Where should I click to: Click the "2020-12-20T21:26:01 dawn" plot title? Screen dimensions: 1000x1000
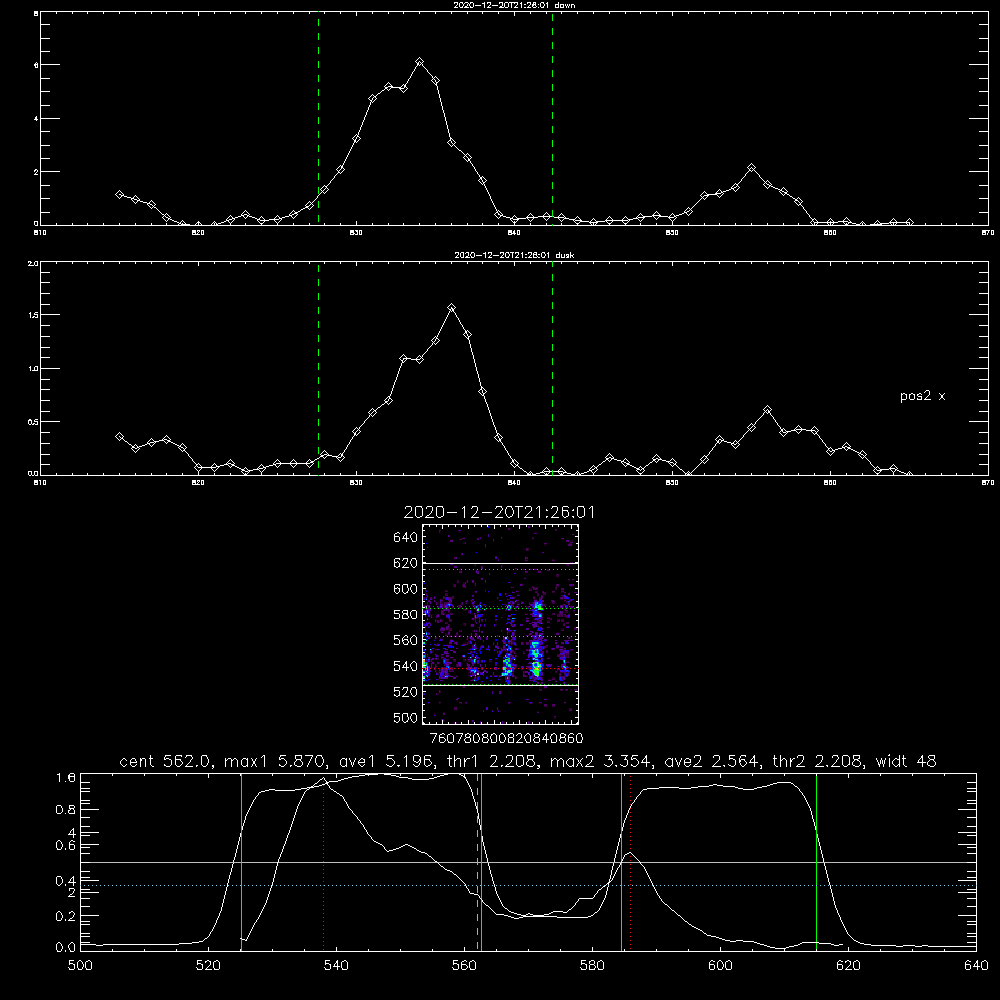(514, 5)
